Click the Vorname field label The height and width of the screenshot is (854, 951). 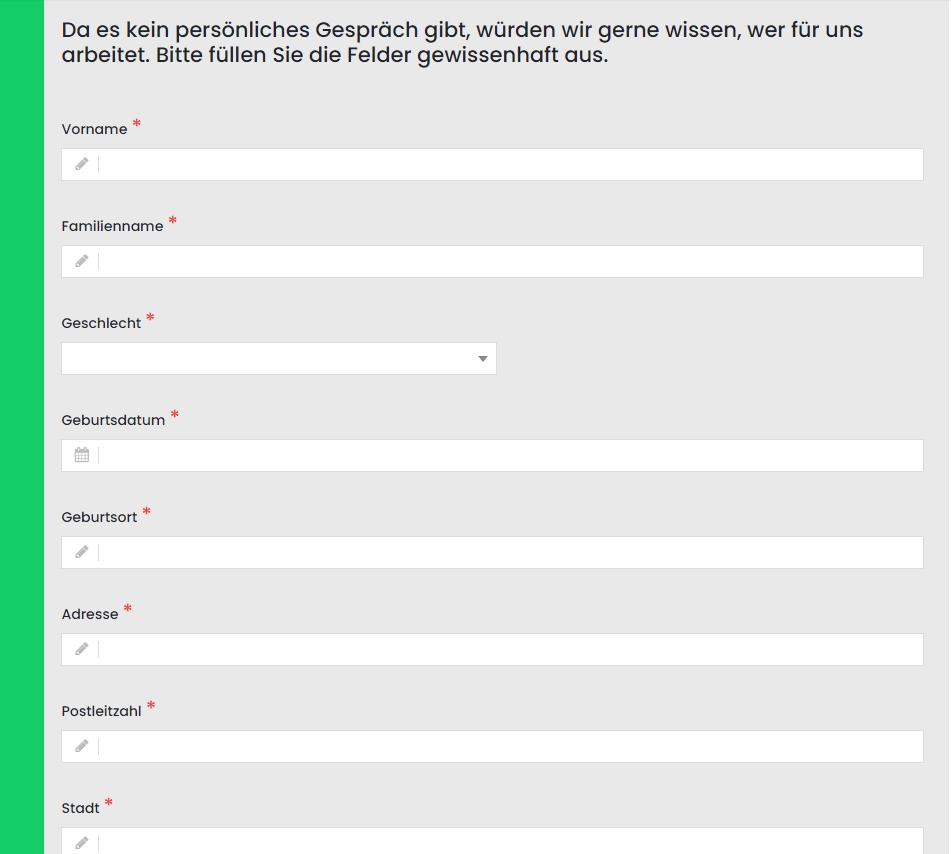[95, 129]
